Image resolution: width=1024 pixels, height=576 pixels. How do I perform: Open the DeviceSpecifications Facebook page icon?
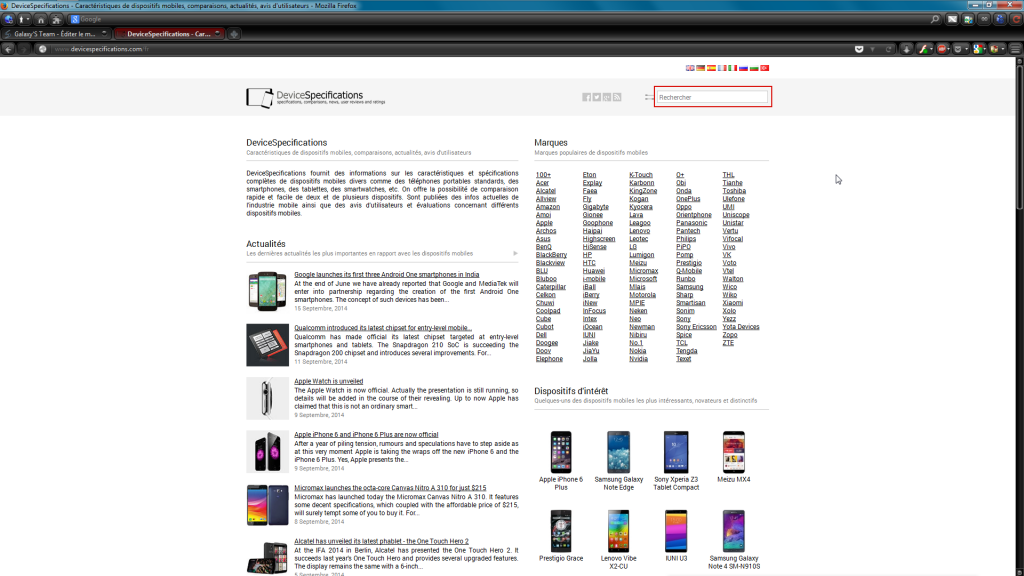586,97
